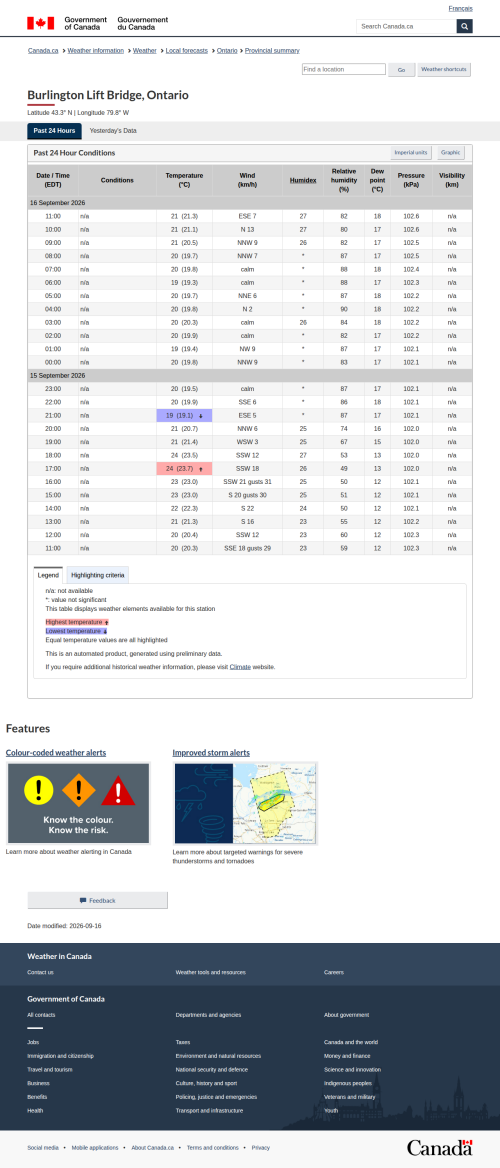500x1168 pixels.
Task: Open Environment and natural resources link
Action: (x=218, y=1056)
